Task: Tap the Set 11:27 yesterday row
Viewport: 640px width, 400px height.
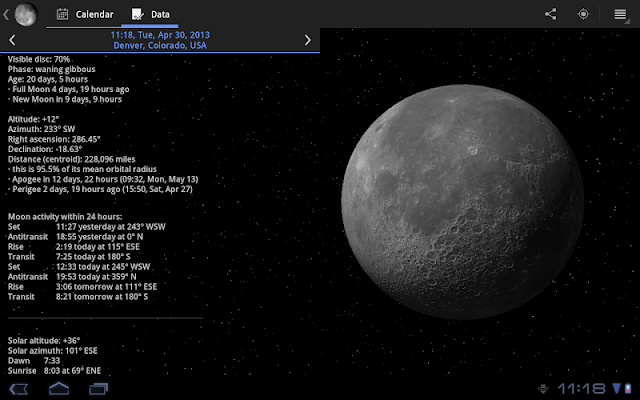Action: tap(87, 227)
